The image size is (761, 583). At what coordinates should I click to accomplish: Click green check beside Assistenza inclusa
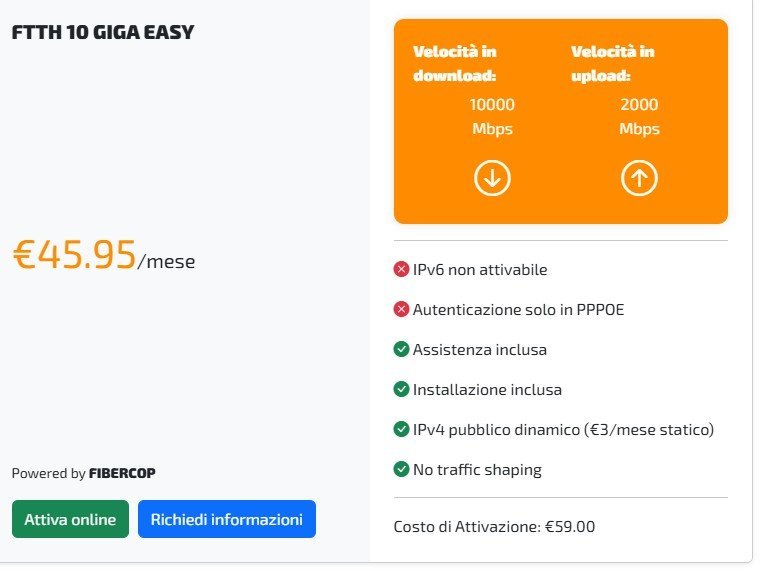pos(402,350)
